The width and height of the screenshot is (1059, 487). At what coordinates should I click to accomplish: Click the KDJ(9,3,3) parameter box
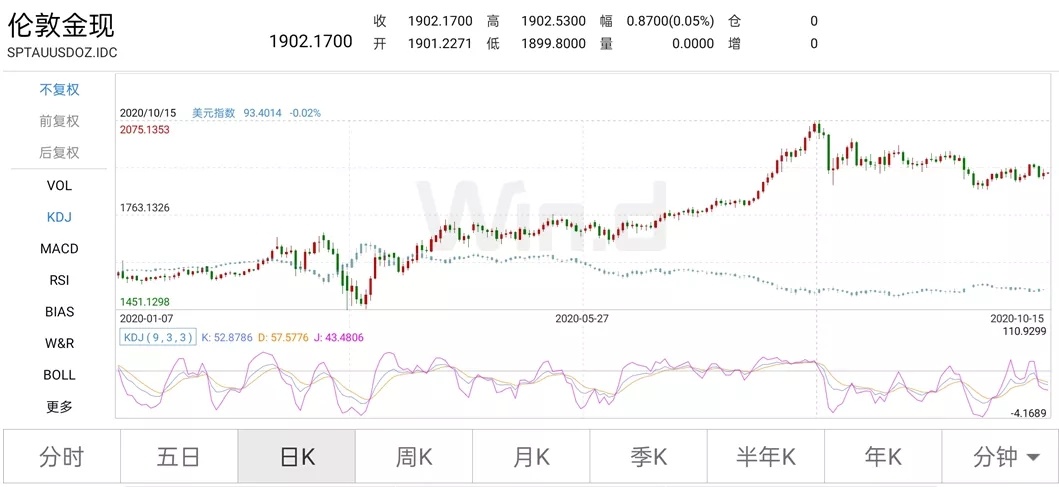click(158, 337)
